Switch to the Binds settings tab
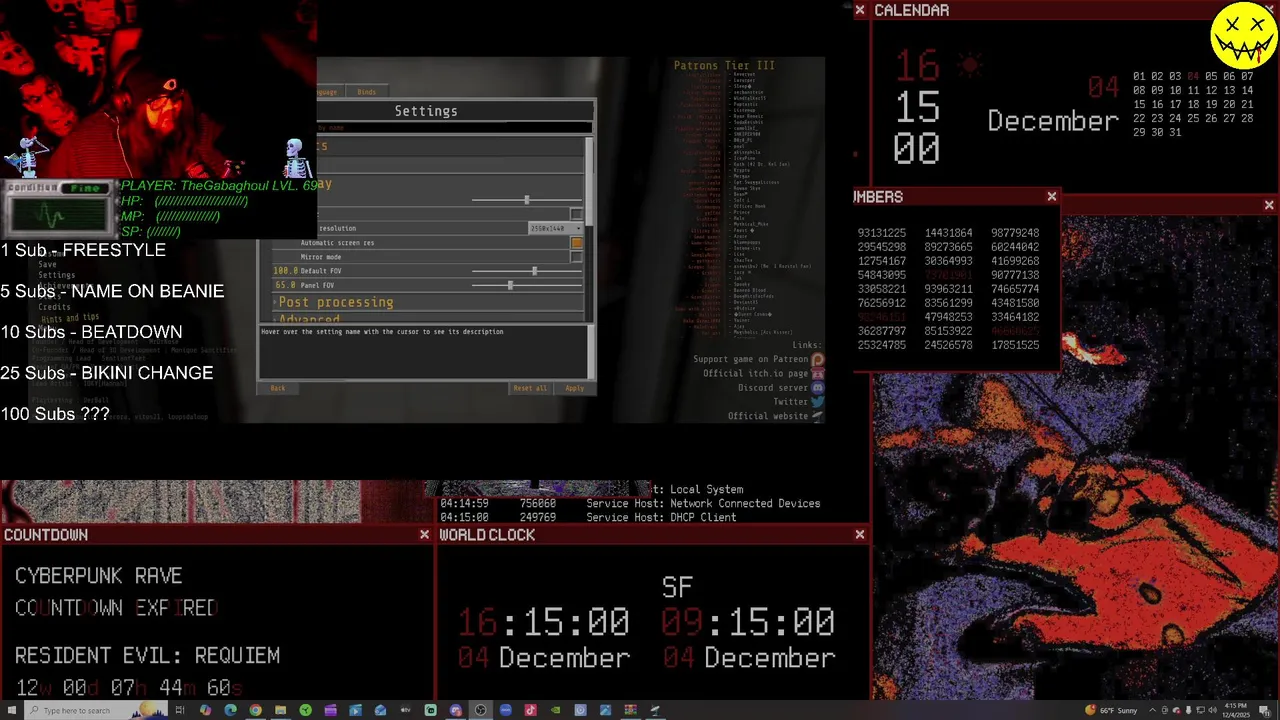The height and width of the screenshot is (720, 1280). (x=367, y=91)
